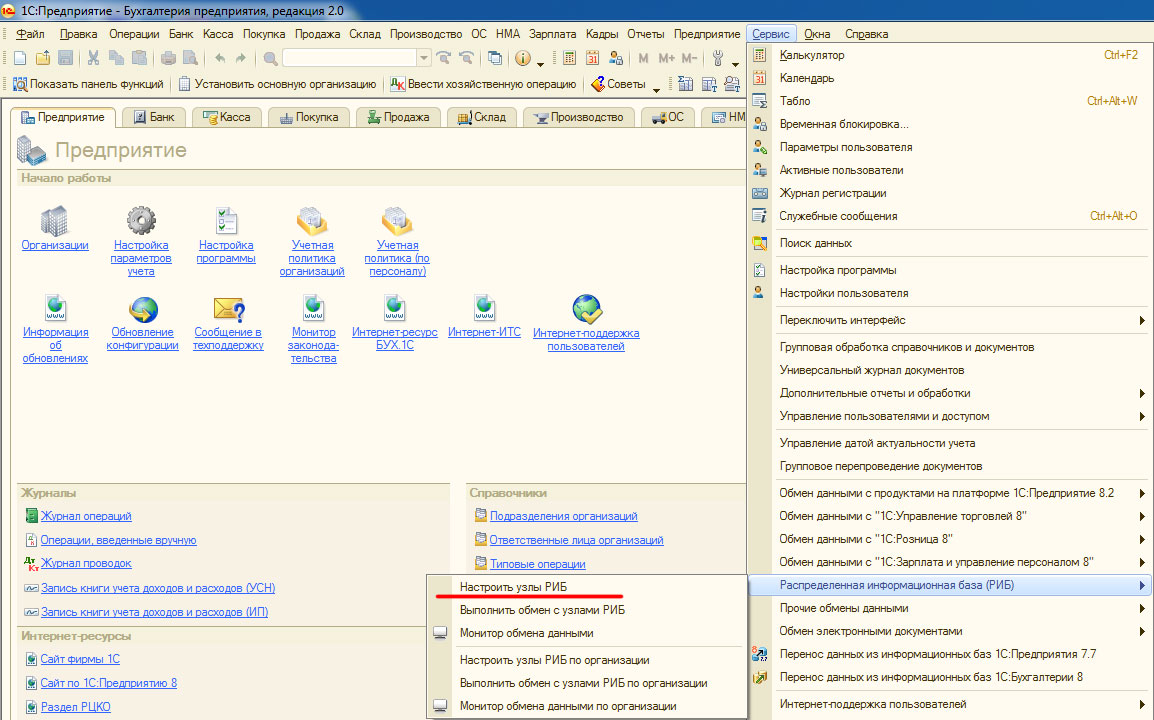Click the Сообщение в техподдержку envelope icon

click(228, 309)
